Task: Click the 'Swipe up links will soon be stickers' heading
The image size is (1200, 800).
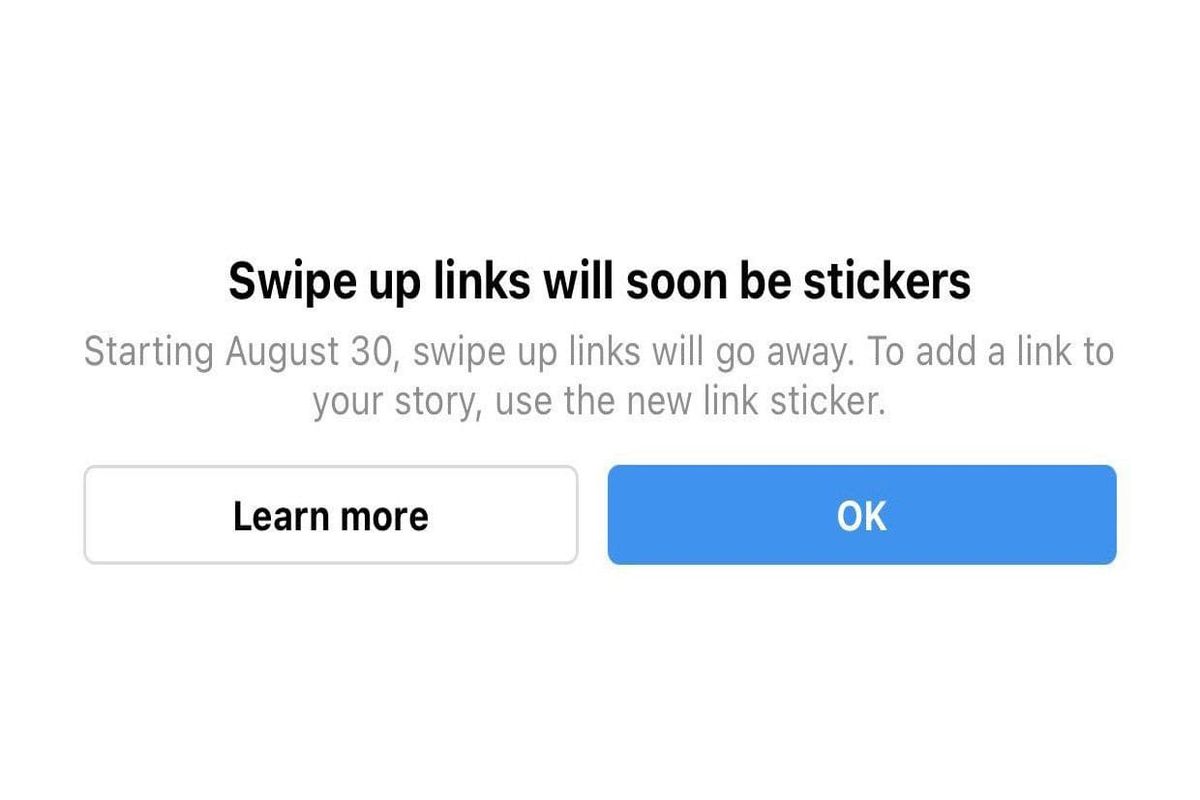Action: (x=599, y=284)
